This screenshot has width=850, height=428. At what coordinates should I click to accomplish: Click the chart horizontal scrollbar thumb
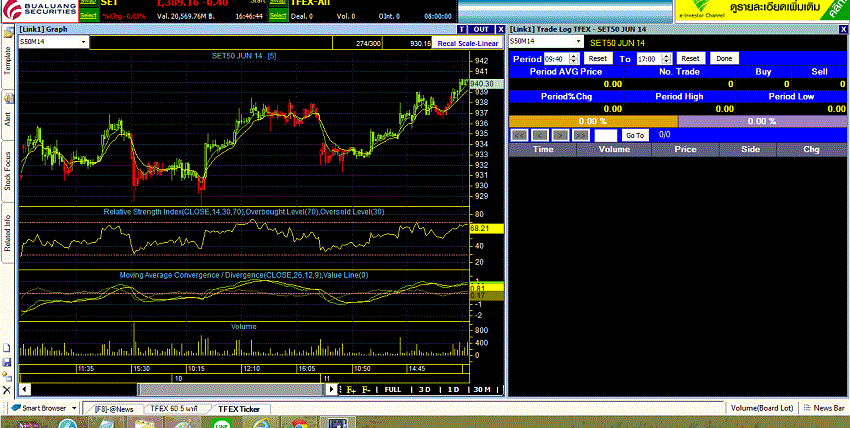[231, 390]
